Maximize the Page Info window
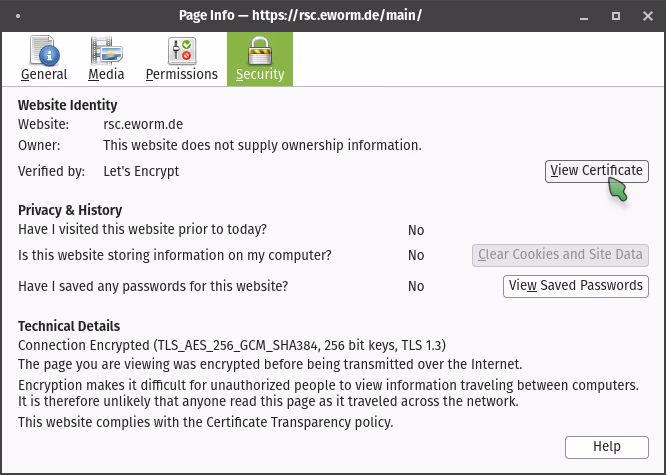Viewport: 666px width, 475px height. (616, 15)
